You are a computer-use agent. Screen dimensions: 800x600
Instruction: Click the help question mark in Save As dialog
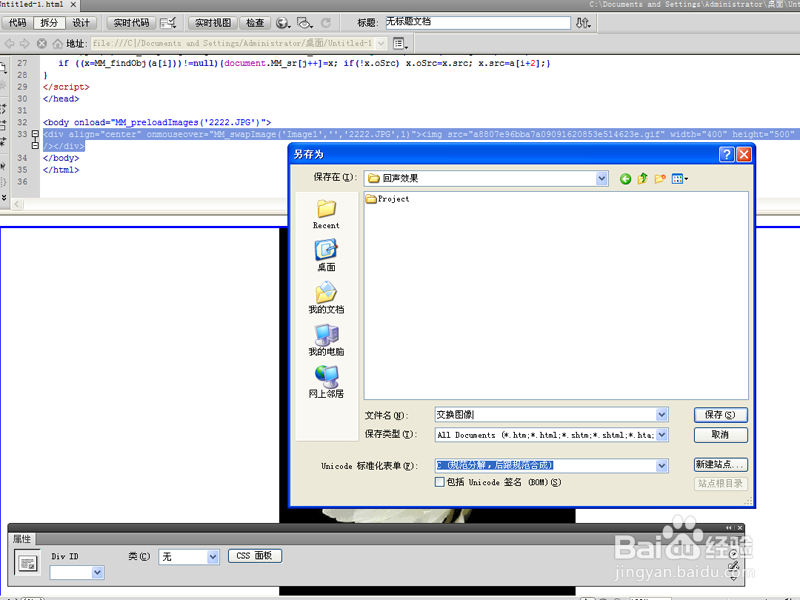(x=726, y=154)
